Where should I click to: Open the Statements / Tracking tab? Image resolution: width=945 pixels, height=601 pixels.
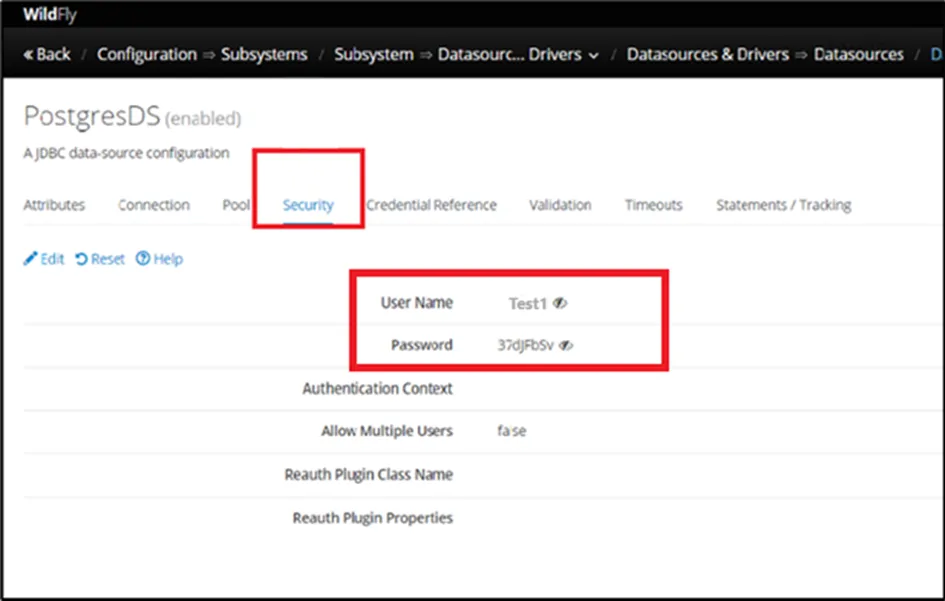[x=783, y=205]
